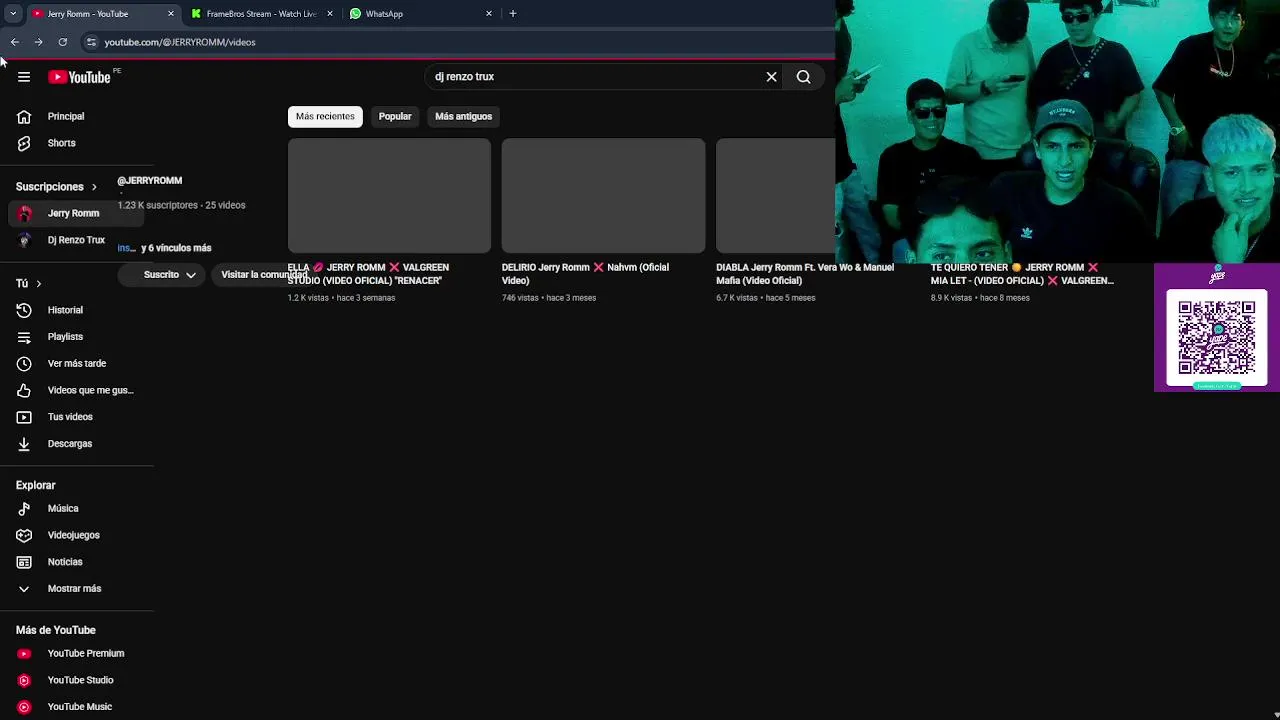The width and height of the screenshot is (1280, 720).
Task: Open Música note icon
Action: point(24,509)
